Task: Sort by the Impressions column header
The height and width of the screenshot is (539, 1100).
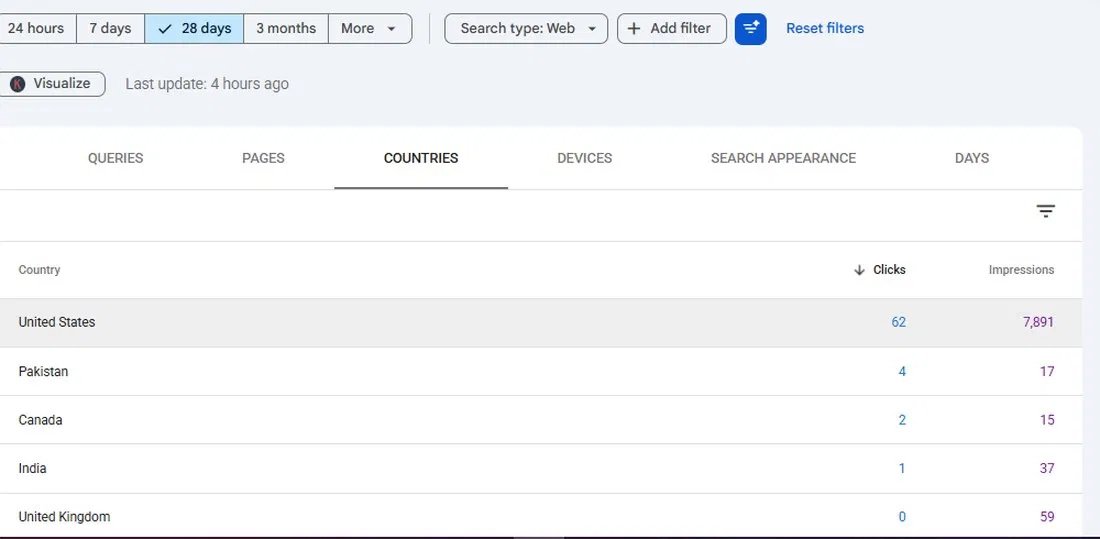Action: [x=1021, y=270]
